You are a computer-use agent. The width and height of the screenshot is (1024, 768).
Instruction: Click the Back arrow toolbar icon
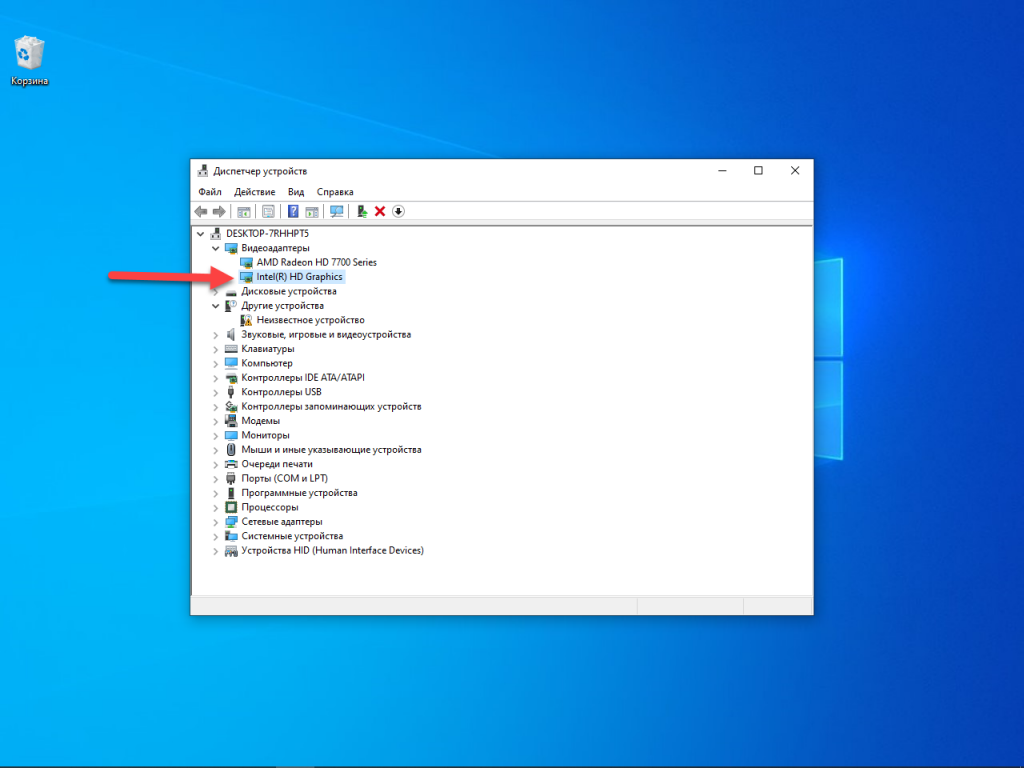[x=201, y=211]
